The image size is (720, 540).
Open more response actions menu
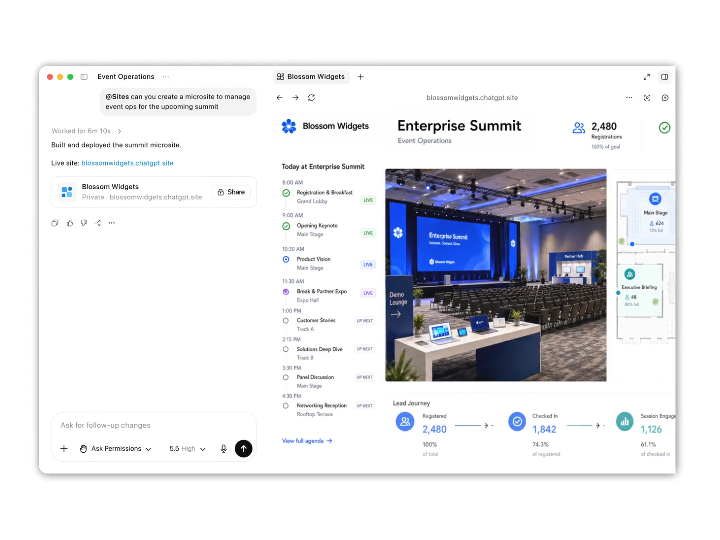coord(112,223)
